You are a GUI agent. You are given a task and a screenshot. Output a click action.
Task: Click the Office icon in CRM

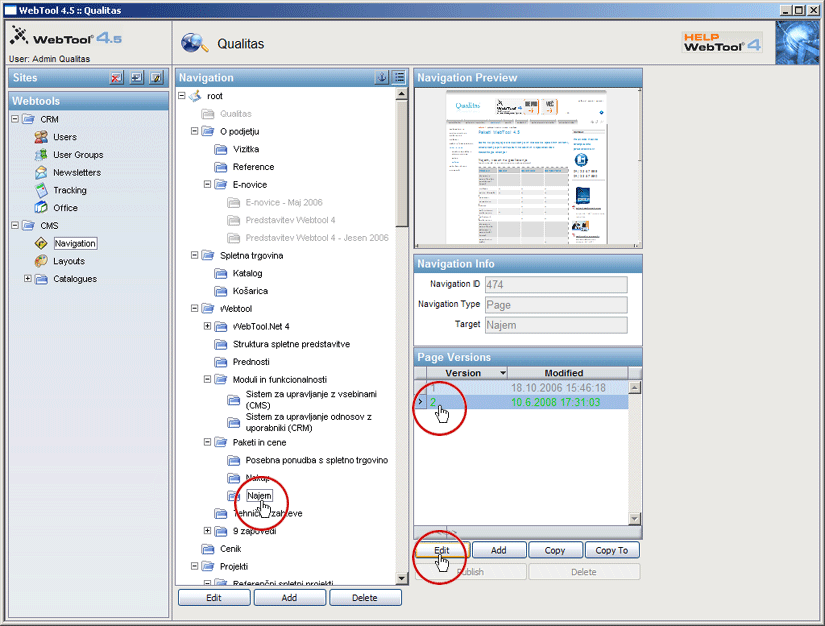pyautogui.click(x=41, y=208)
